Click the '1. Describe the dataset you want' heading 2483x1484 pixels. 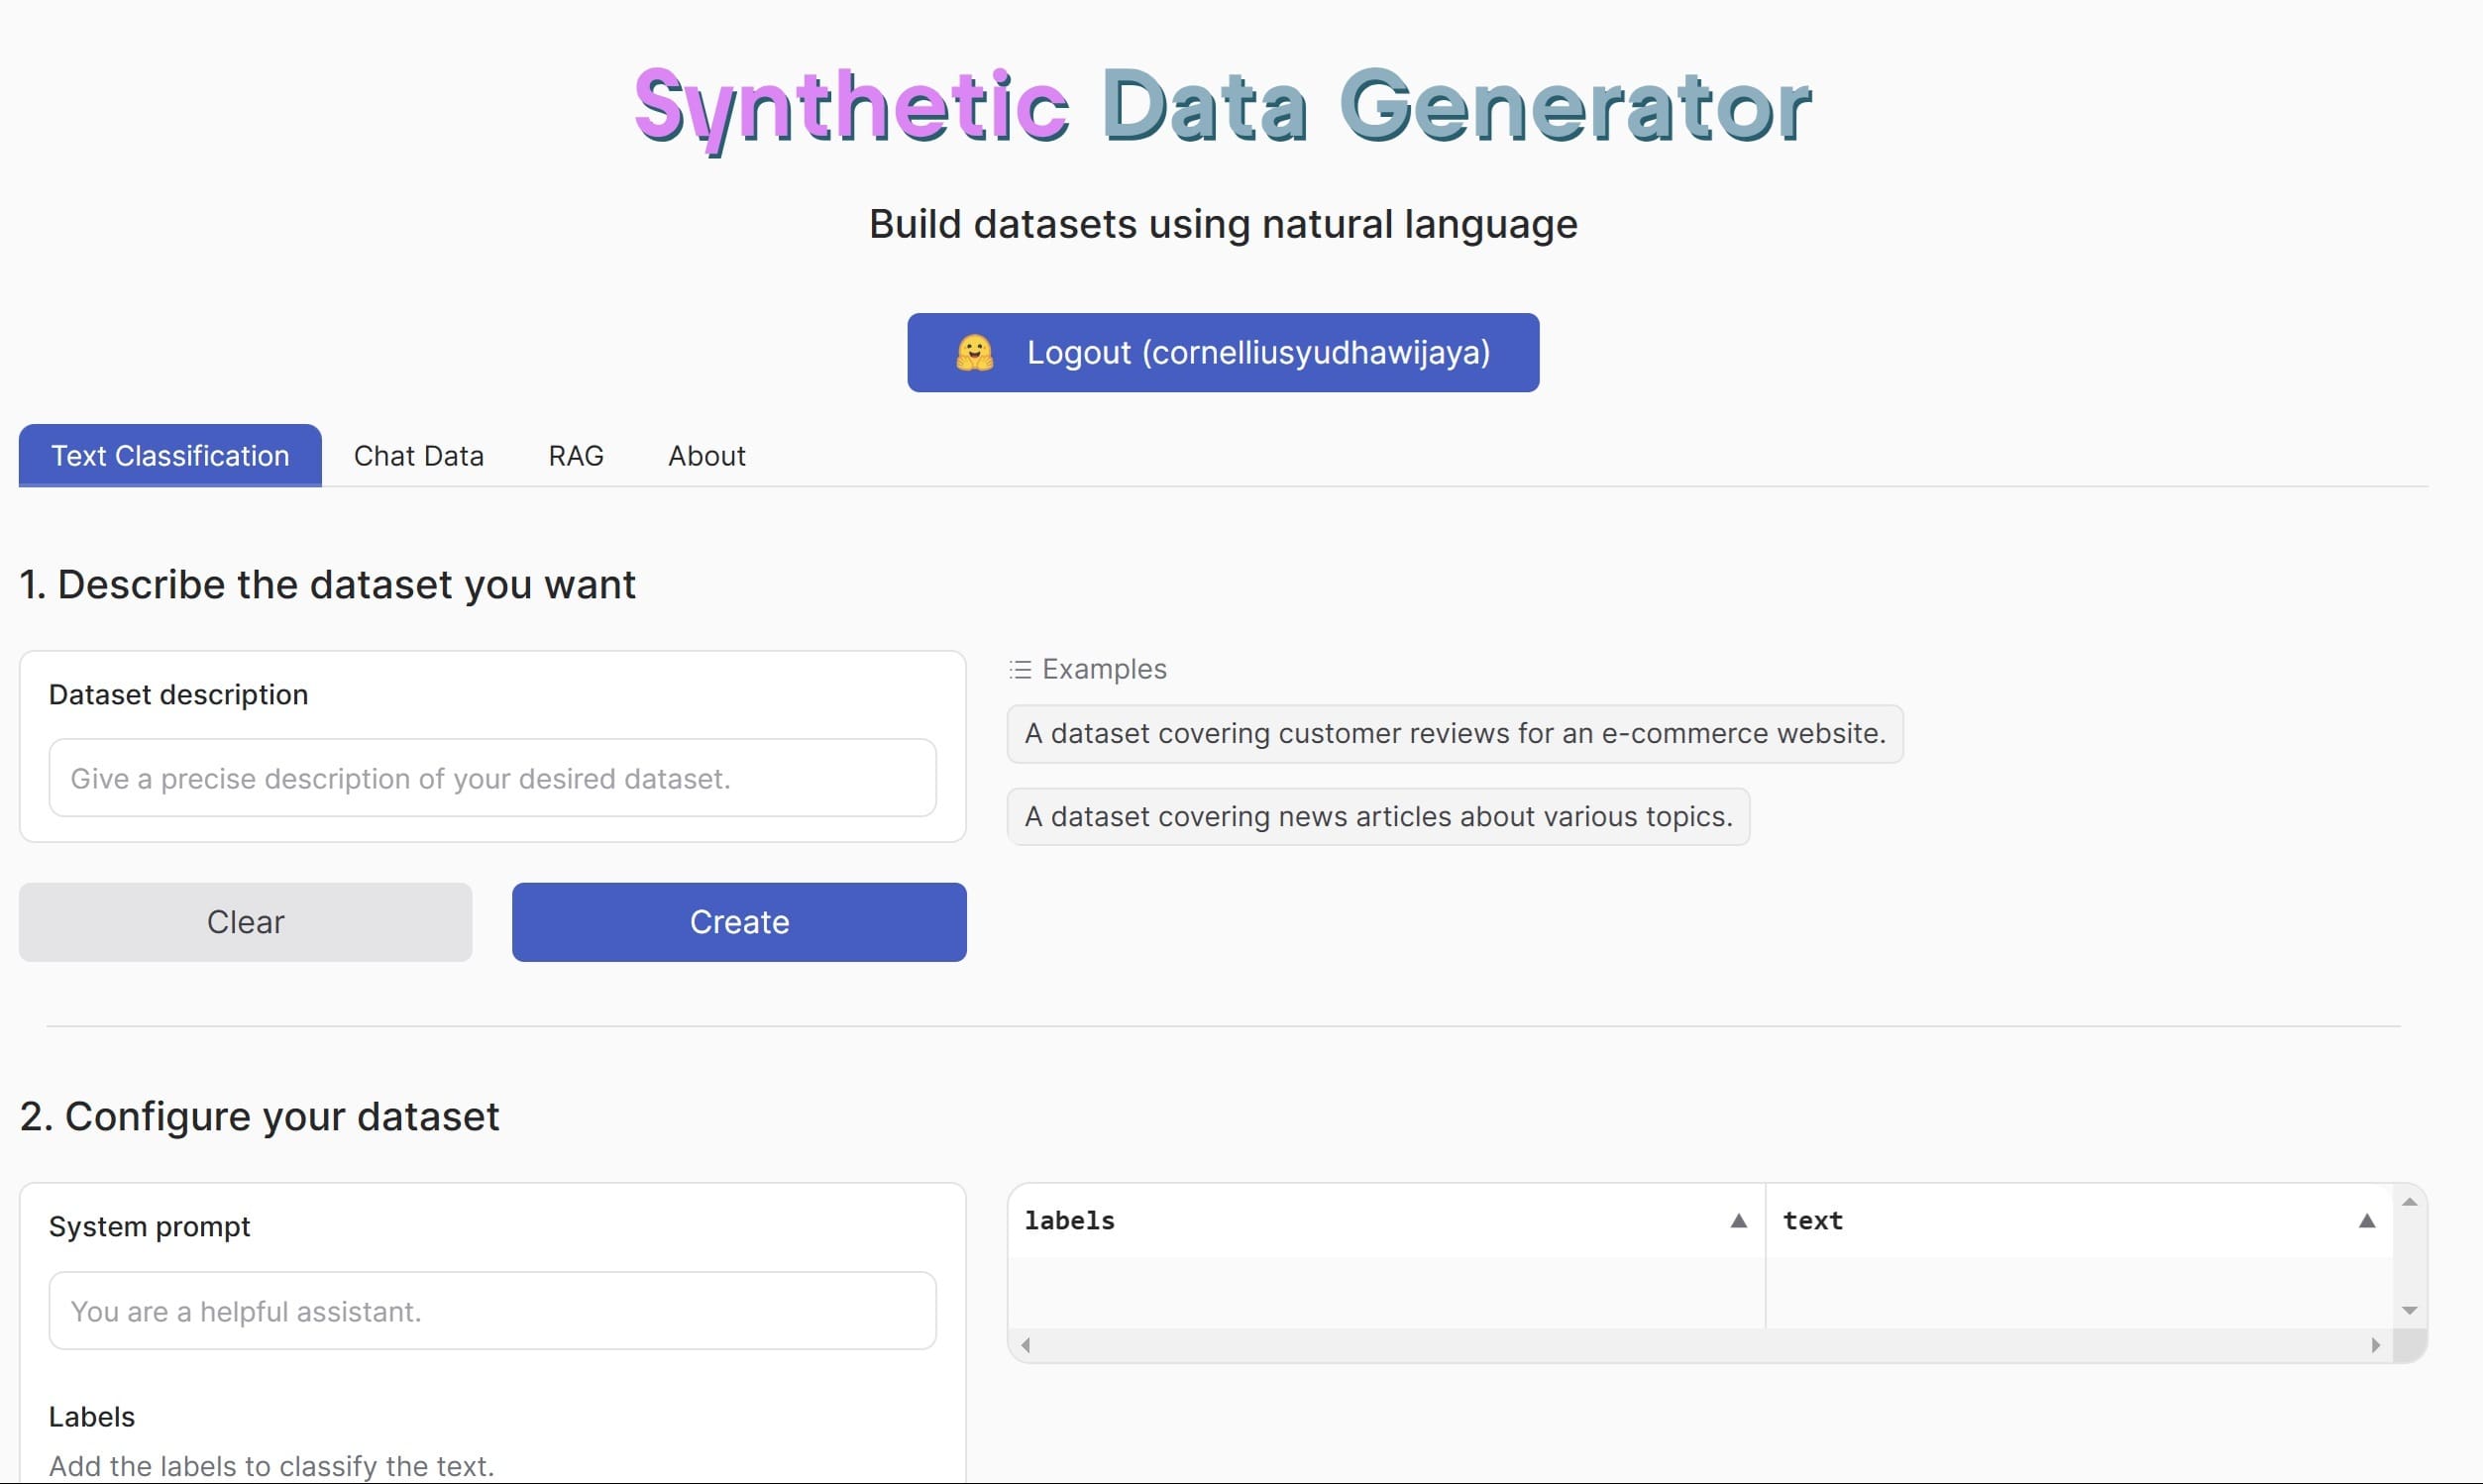point(327,584)
